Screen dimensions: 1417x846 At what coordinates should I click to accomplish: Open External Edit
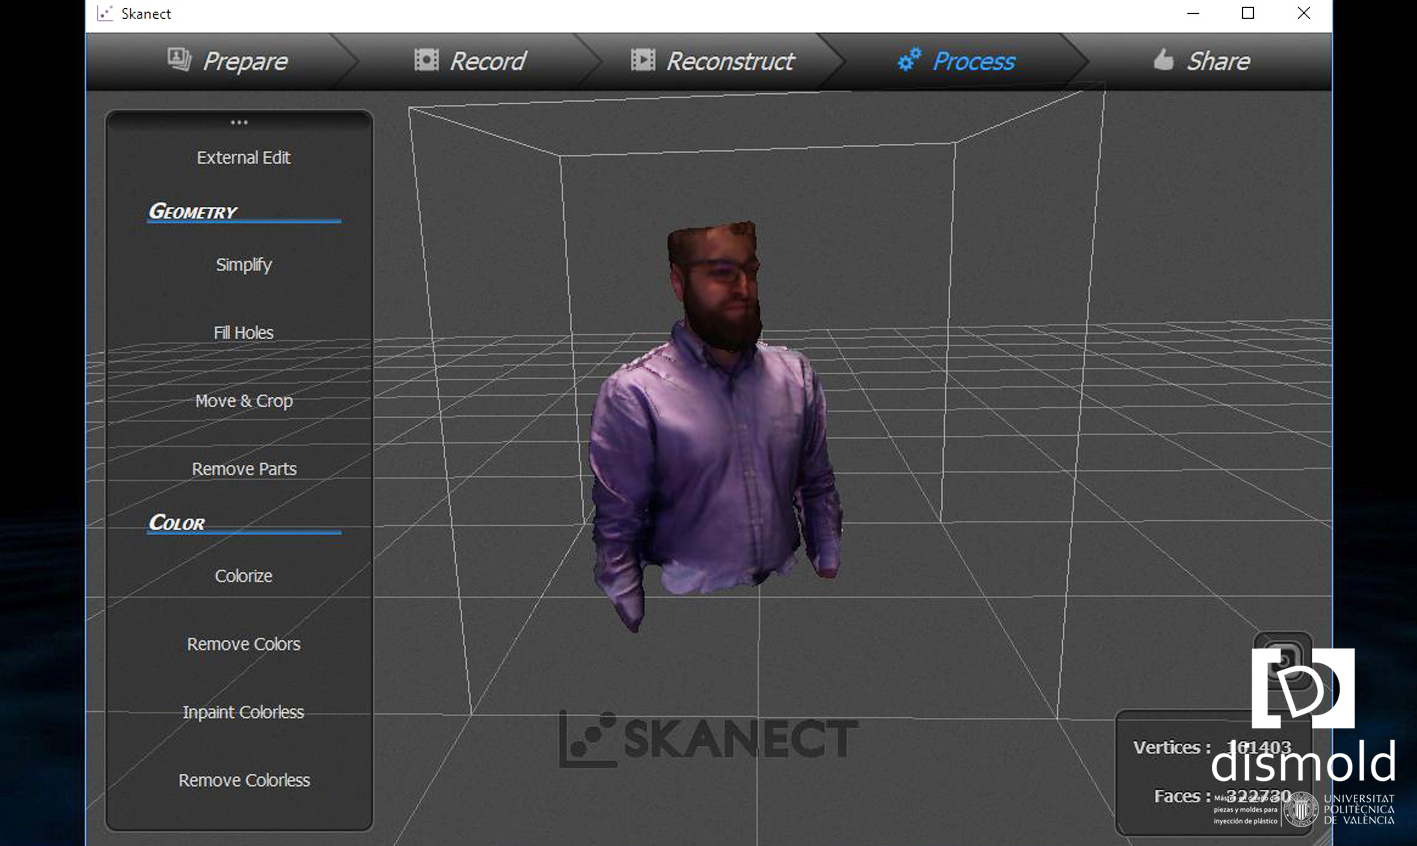pos(243,157)
